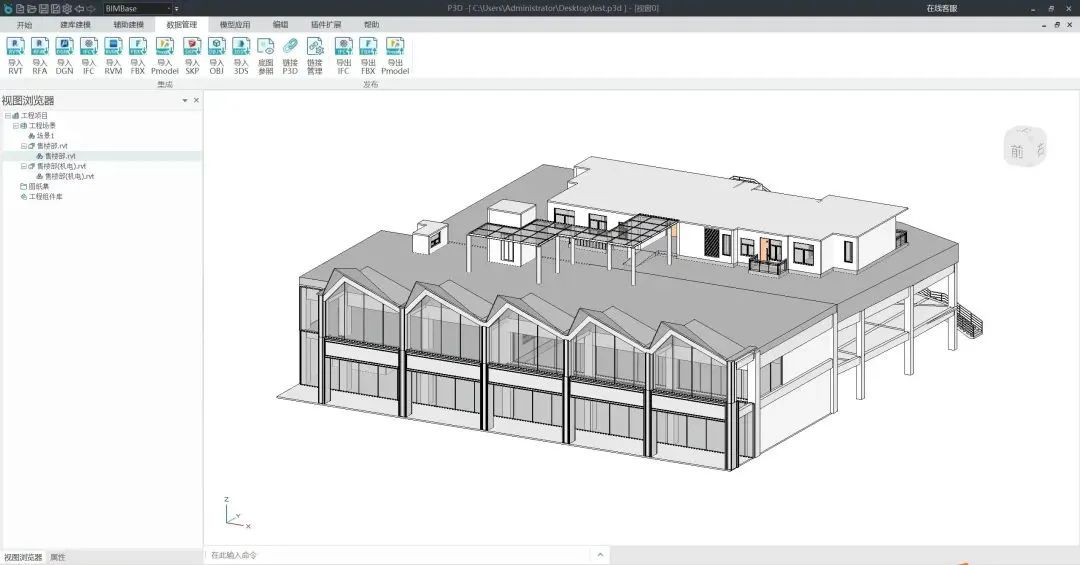Export model using 导出 FBX icon
The width and height of the screenshot is (1080, 565).
368,56
